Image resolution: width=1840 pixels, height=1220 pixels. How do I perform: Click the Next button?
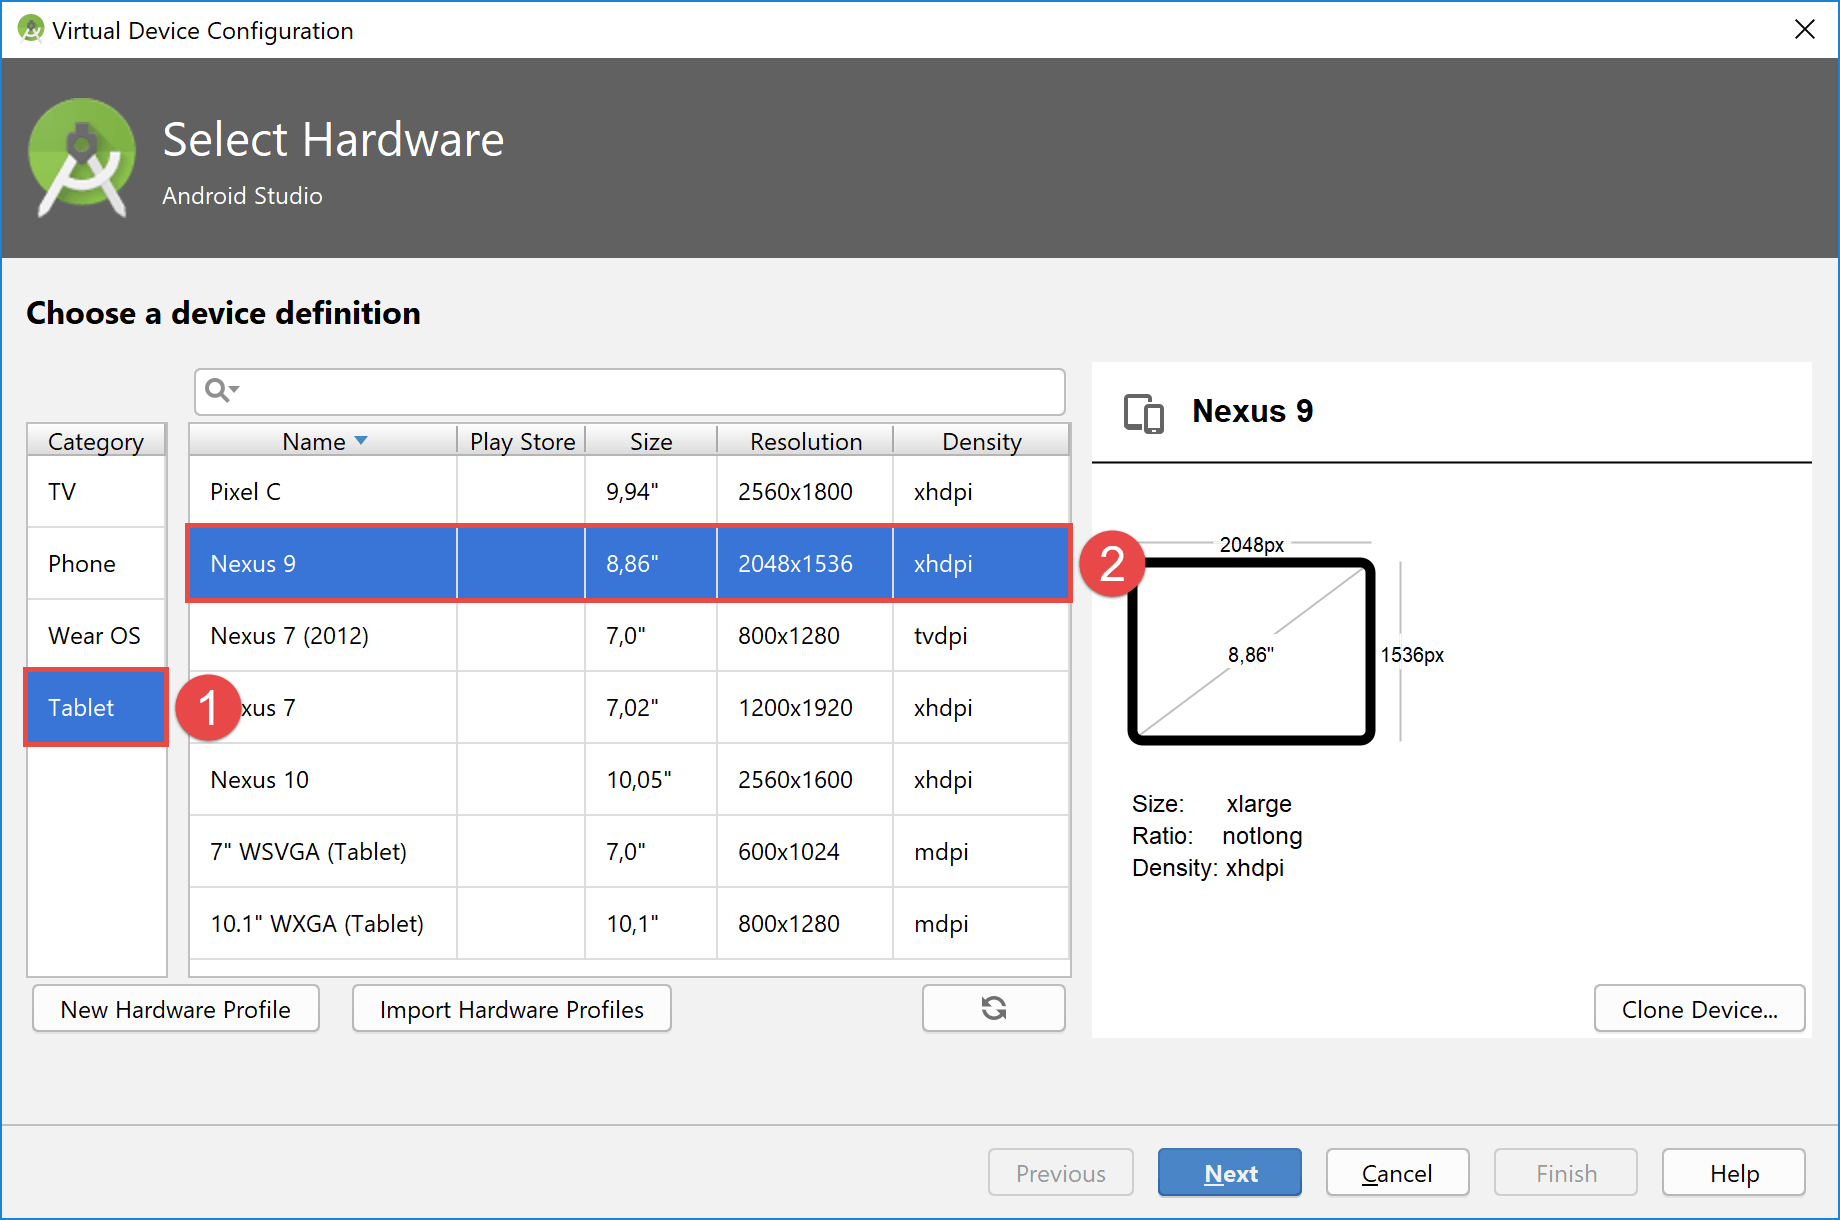1230,1172
